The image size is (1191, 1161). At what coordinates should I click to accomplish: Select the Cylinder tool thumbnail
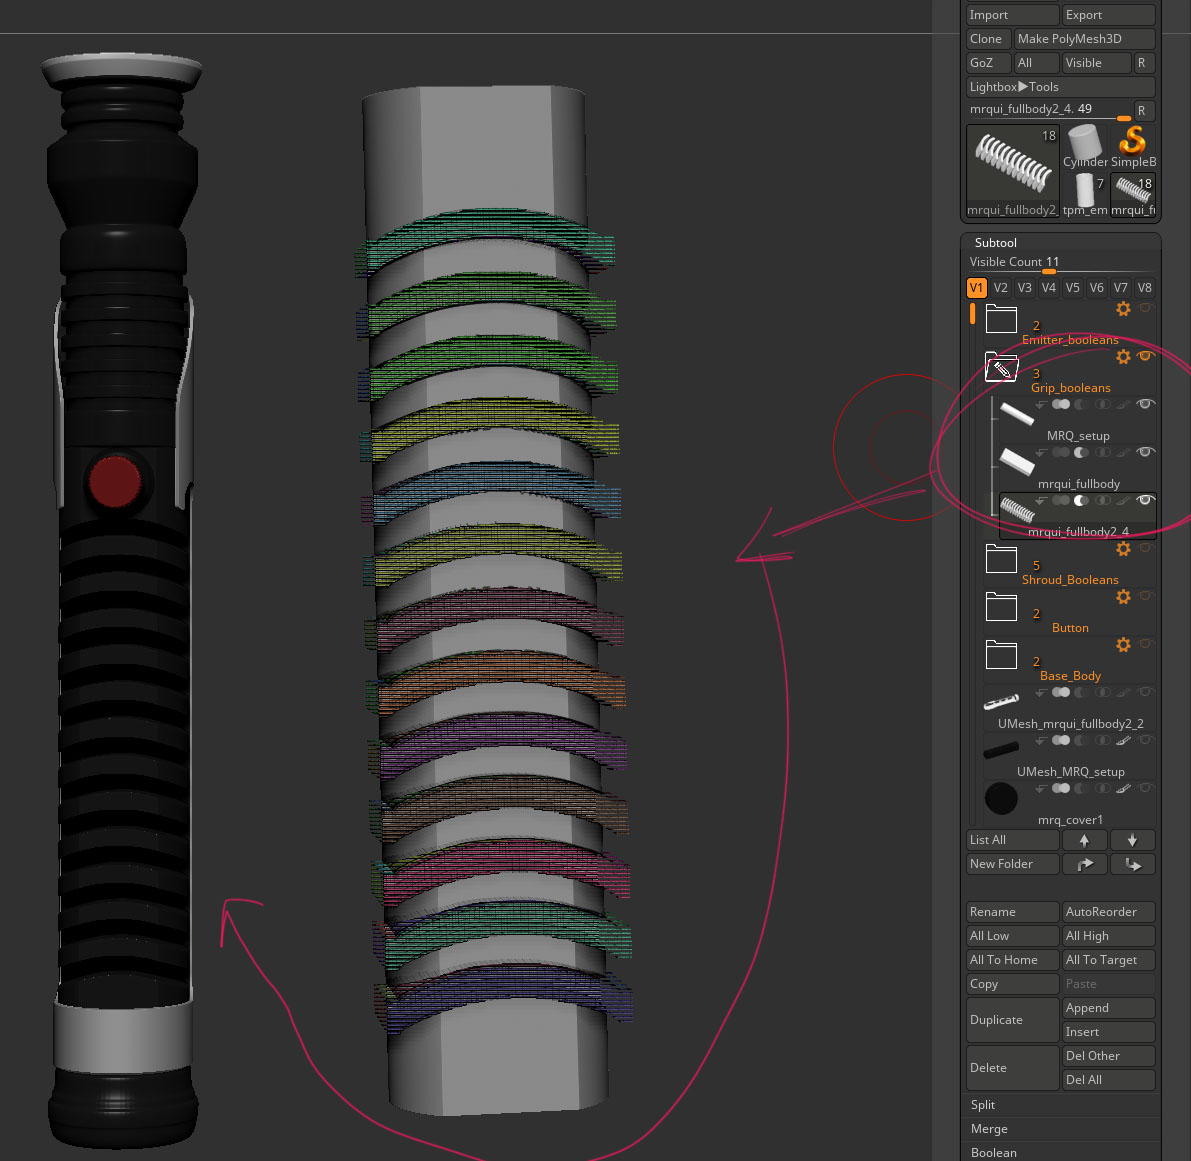pyautogui.click(x=1085, y=147)
